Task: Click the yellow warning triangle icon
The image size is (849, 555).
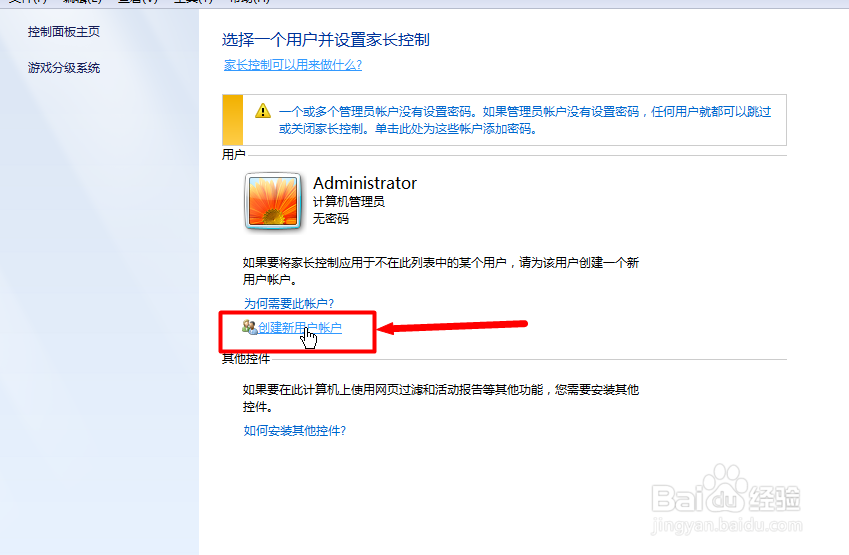Action: 263,111
